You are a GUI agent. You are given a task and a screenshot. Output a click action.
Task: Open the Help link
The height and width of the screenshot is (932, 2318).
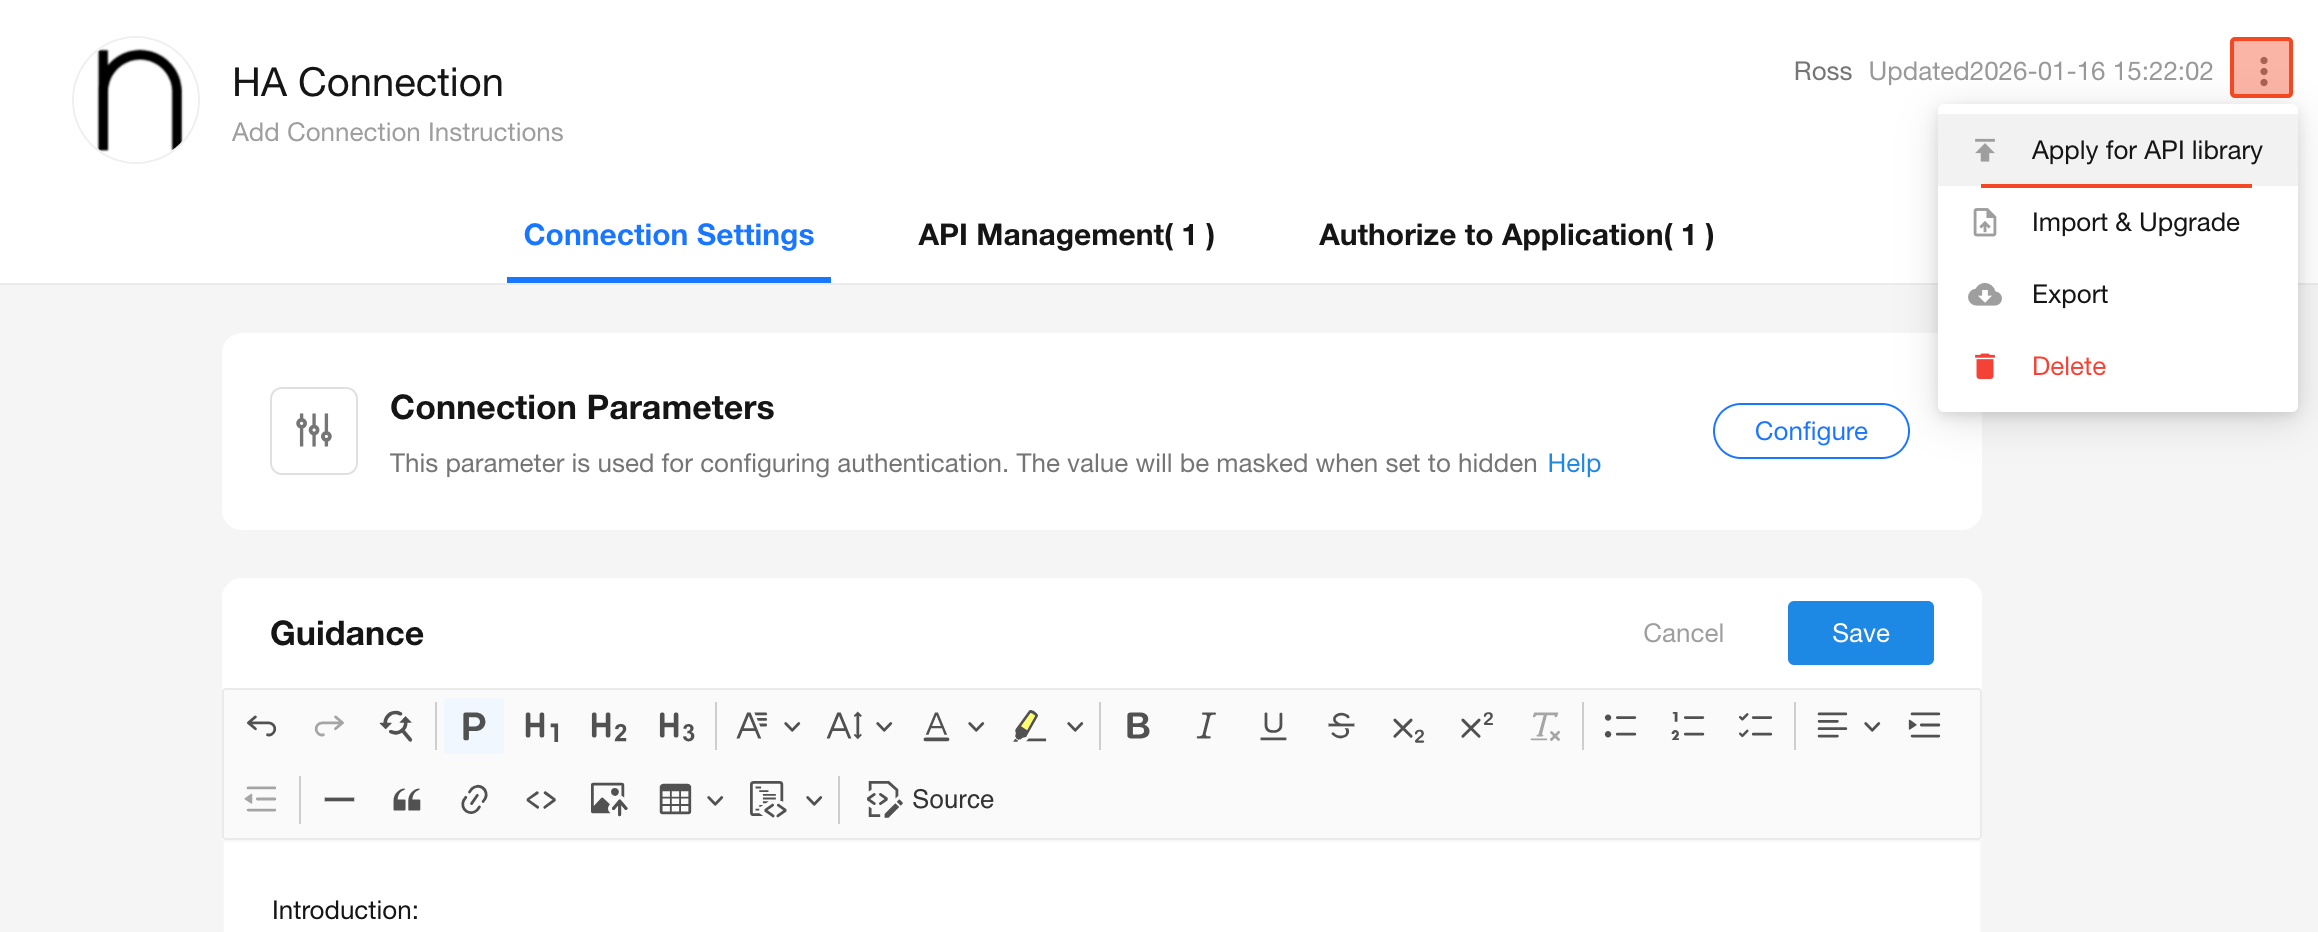[x=1574, y=463]
